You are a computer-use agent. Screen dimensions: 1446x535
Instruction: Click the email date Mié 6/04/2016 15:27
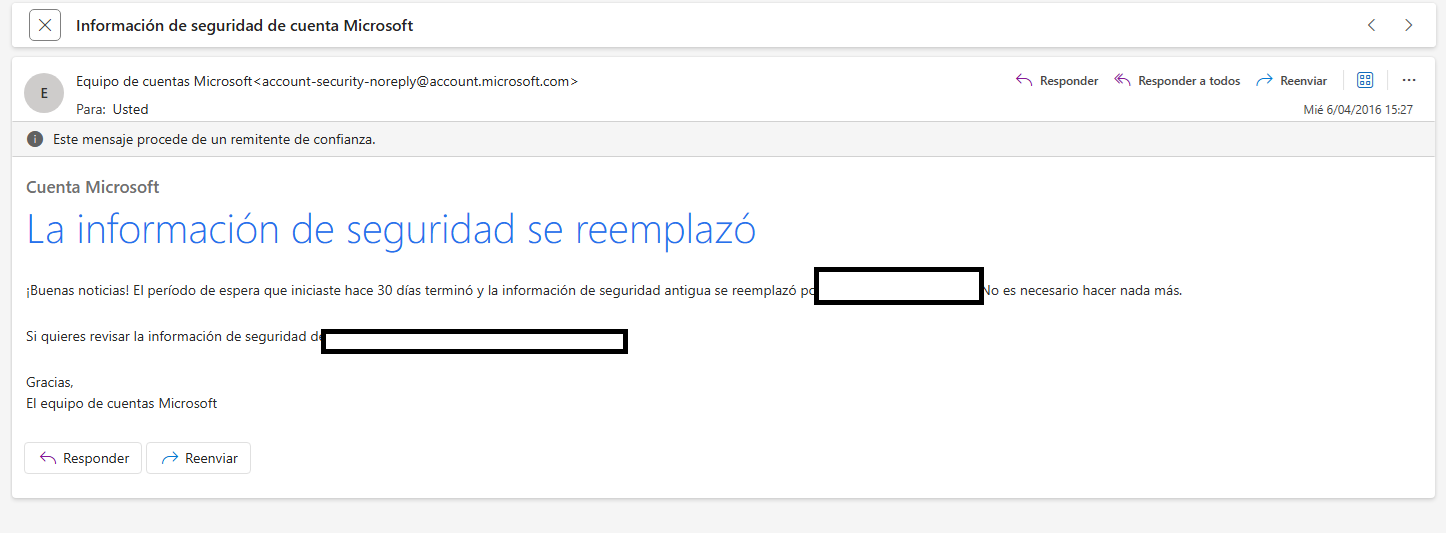[1358, 110]
